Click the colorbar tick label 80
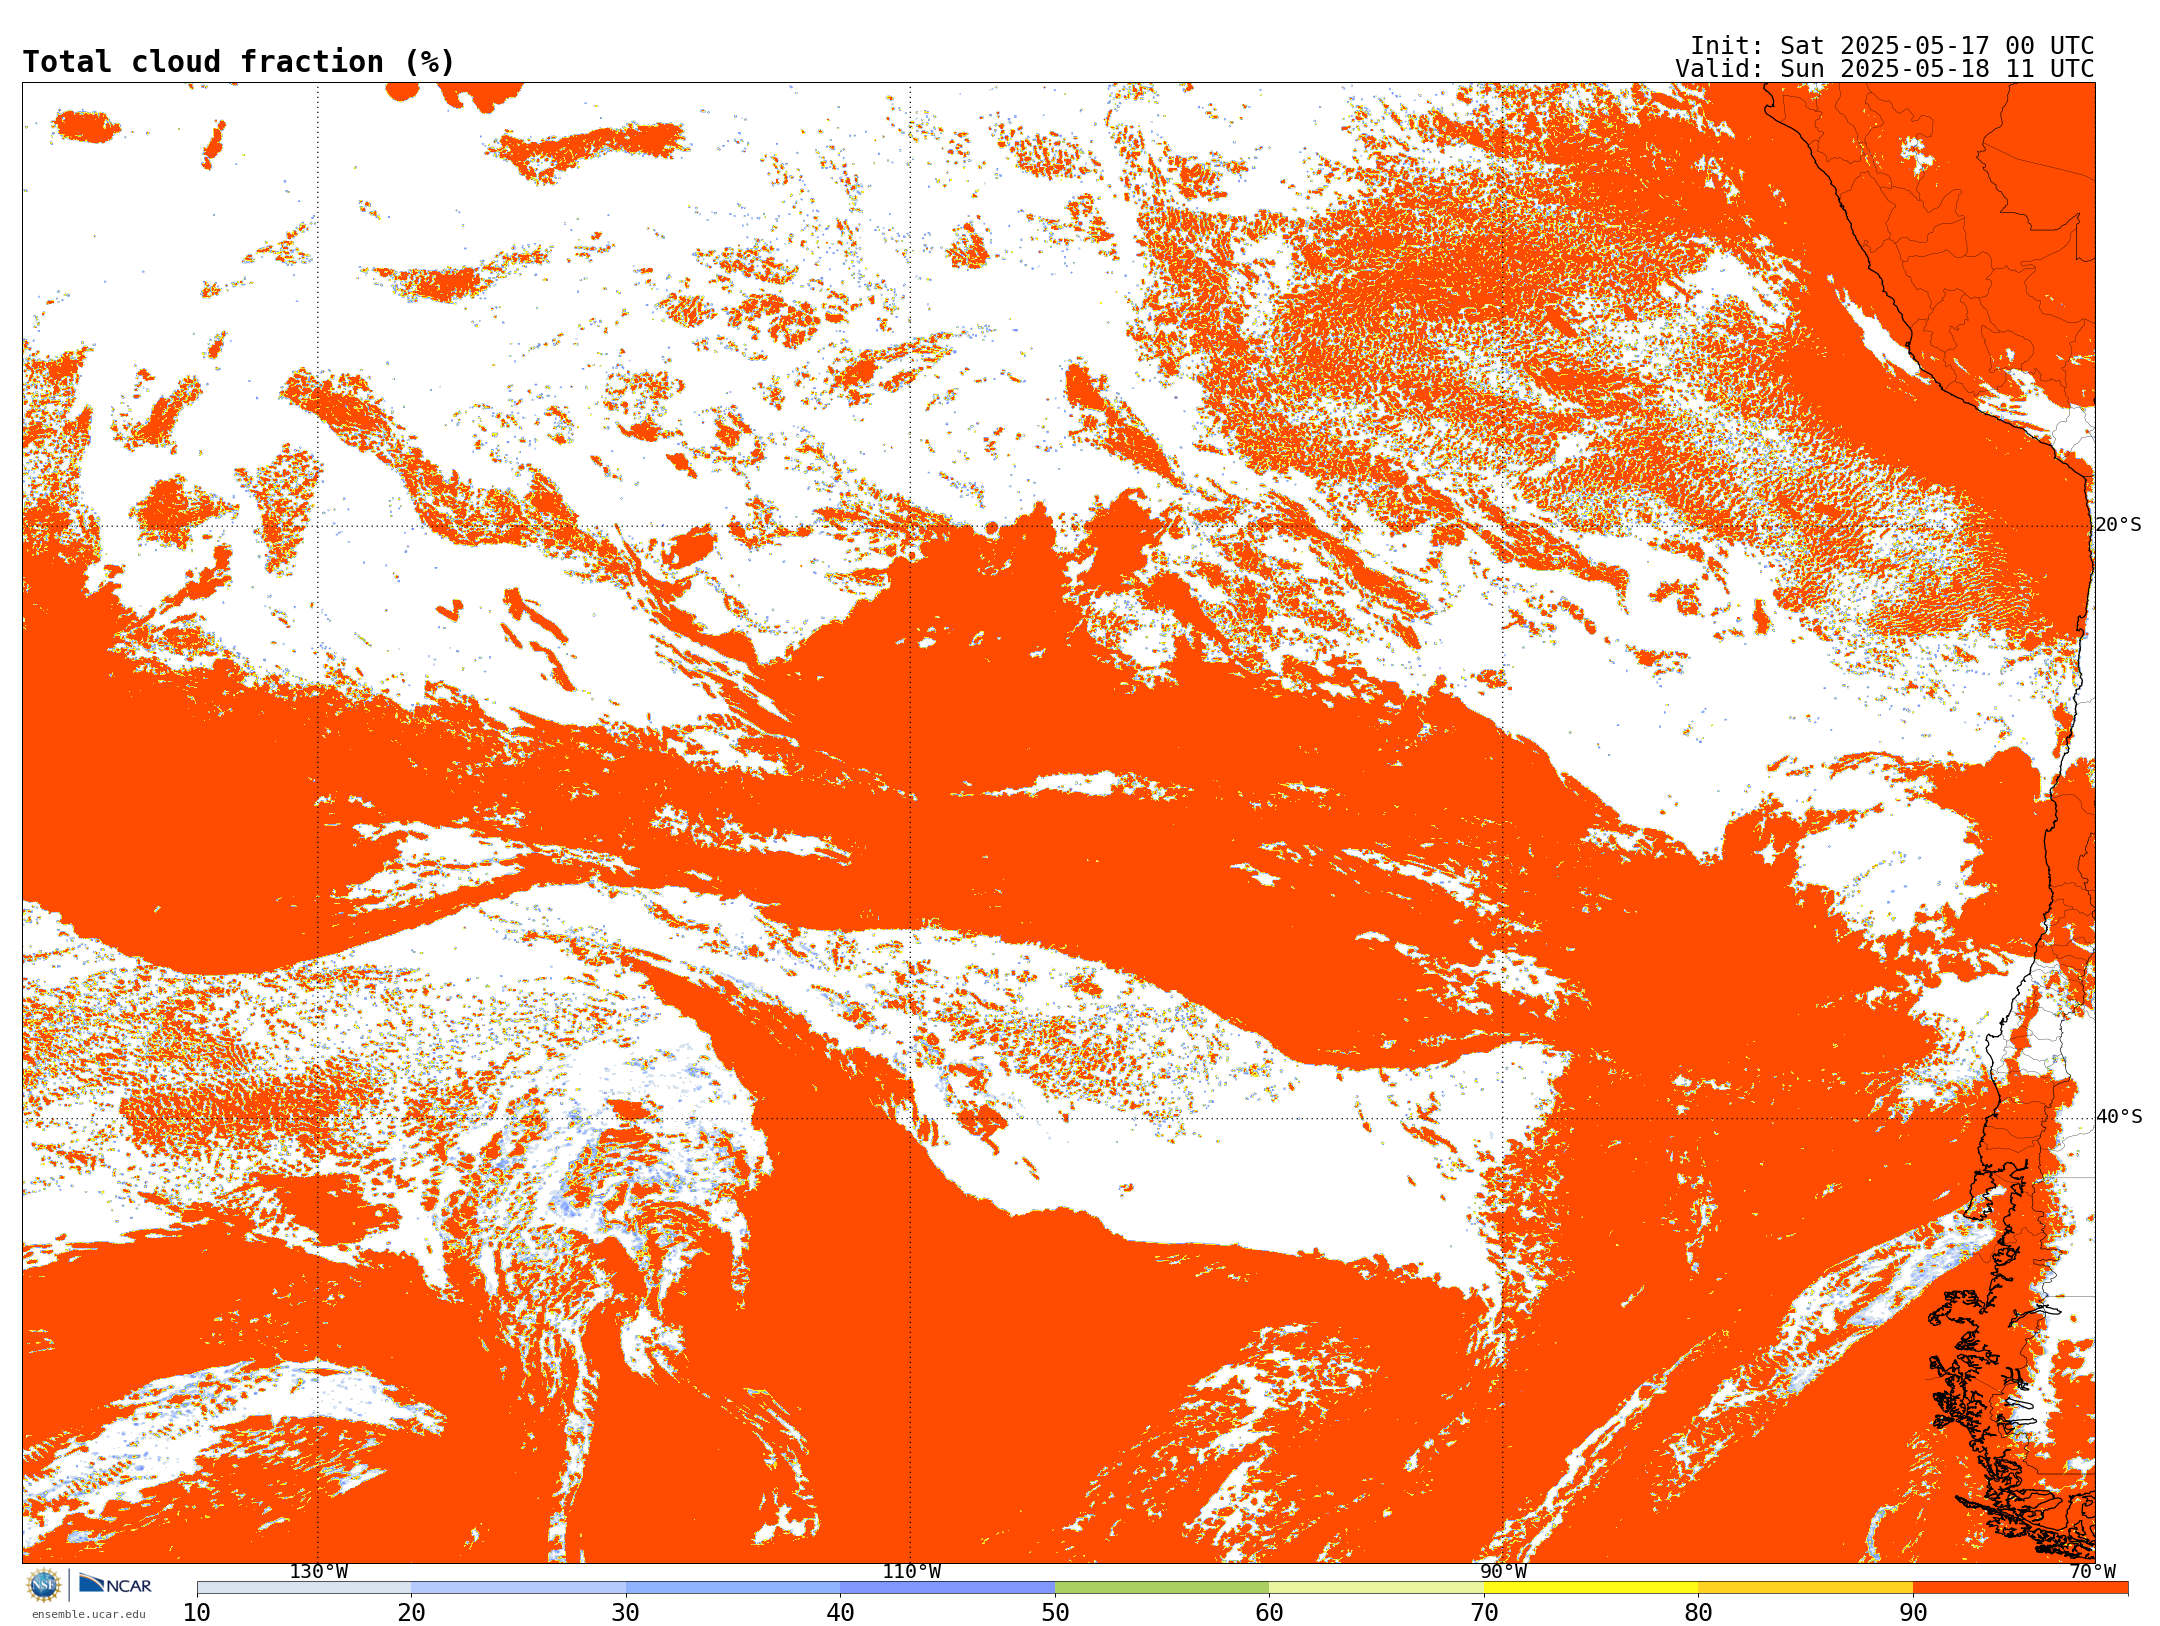The height and width of the screenshot is (1626, 2160). point(1698,1613)
